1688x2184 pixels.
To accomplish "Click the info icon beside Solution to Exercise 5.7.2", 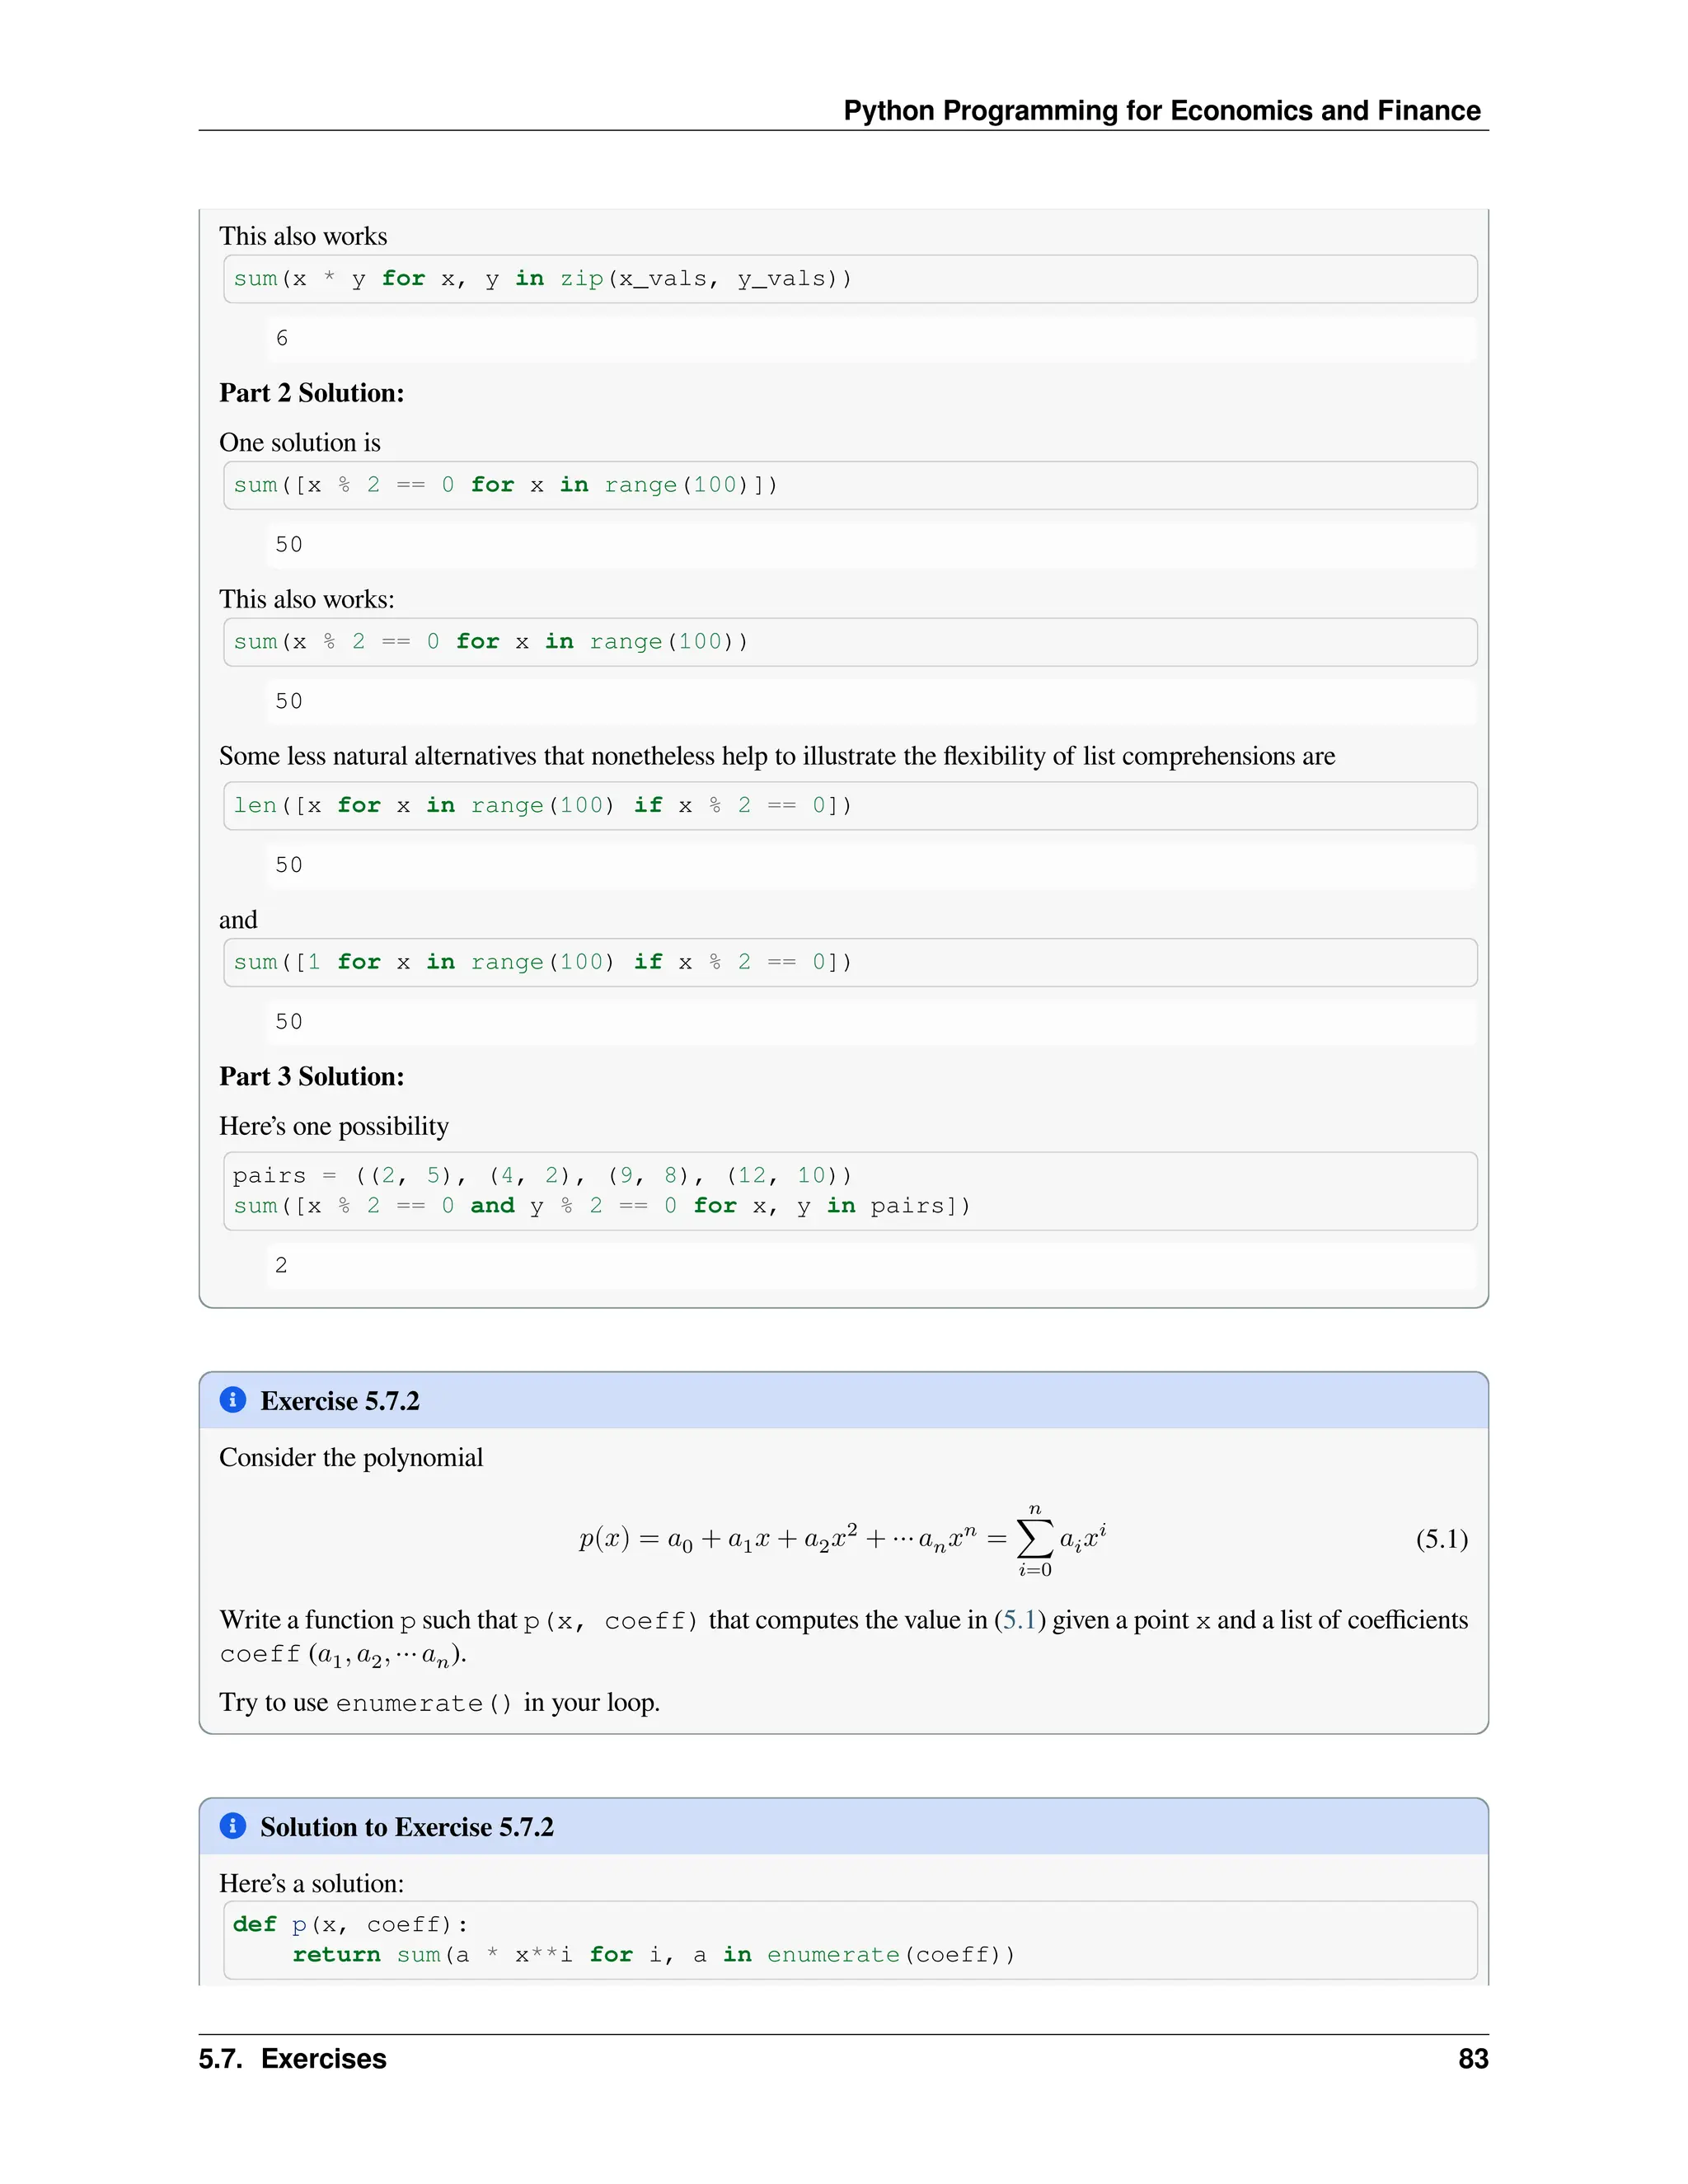I will (x=232, y=1825).
